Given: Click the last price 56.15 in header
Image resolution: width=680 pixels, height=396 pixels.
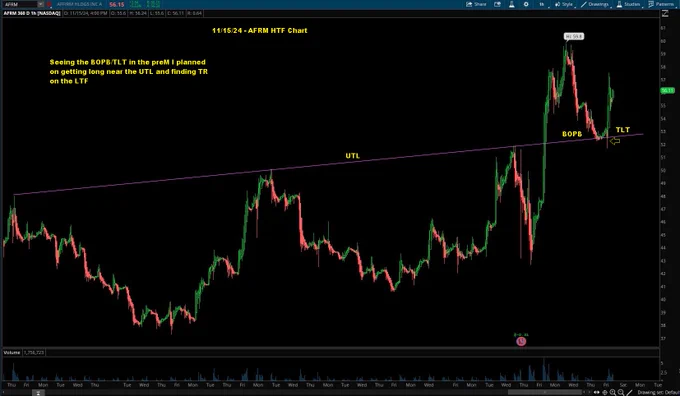Looking at the screenshot, I should tap(117, 4).
